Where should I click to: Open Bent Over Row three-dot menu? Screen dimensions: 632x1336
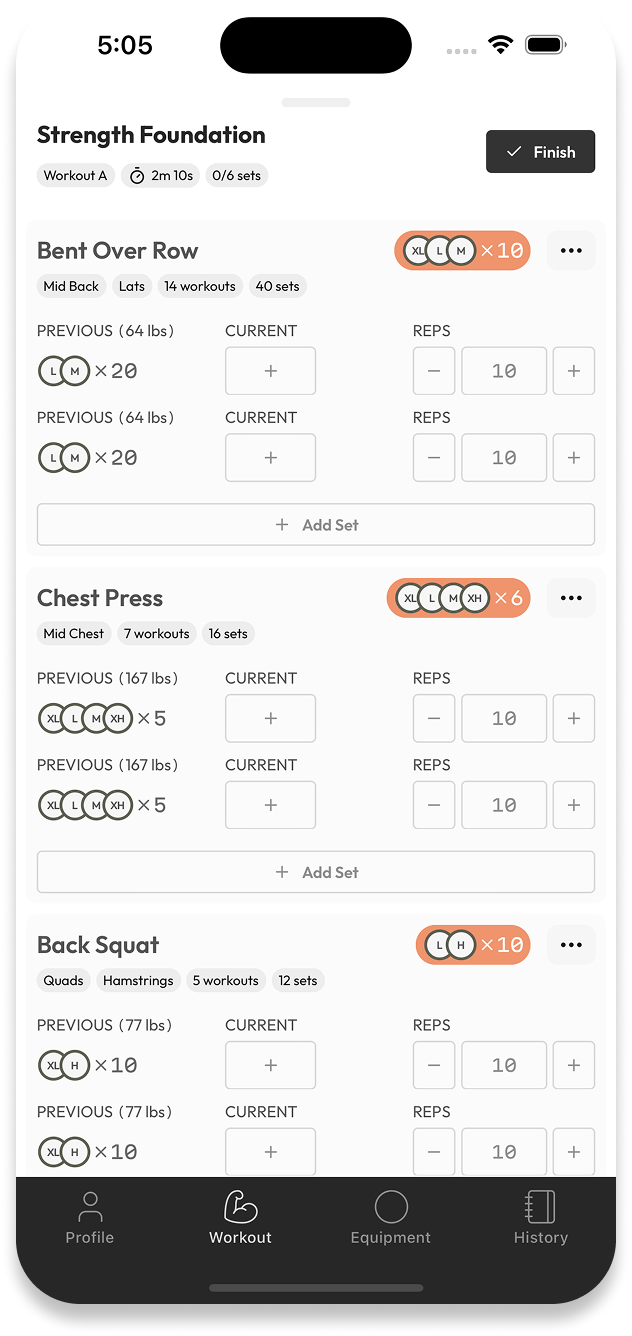[x=571, y=251]
